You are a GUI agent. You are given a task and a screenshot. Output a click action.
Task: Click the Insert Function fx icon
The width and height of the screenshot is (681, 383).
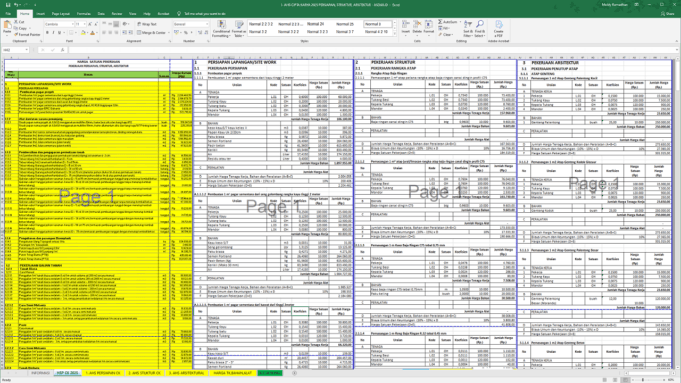[x=62, y=50]
